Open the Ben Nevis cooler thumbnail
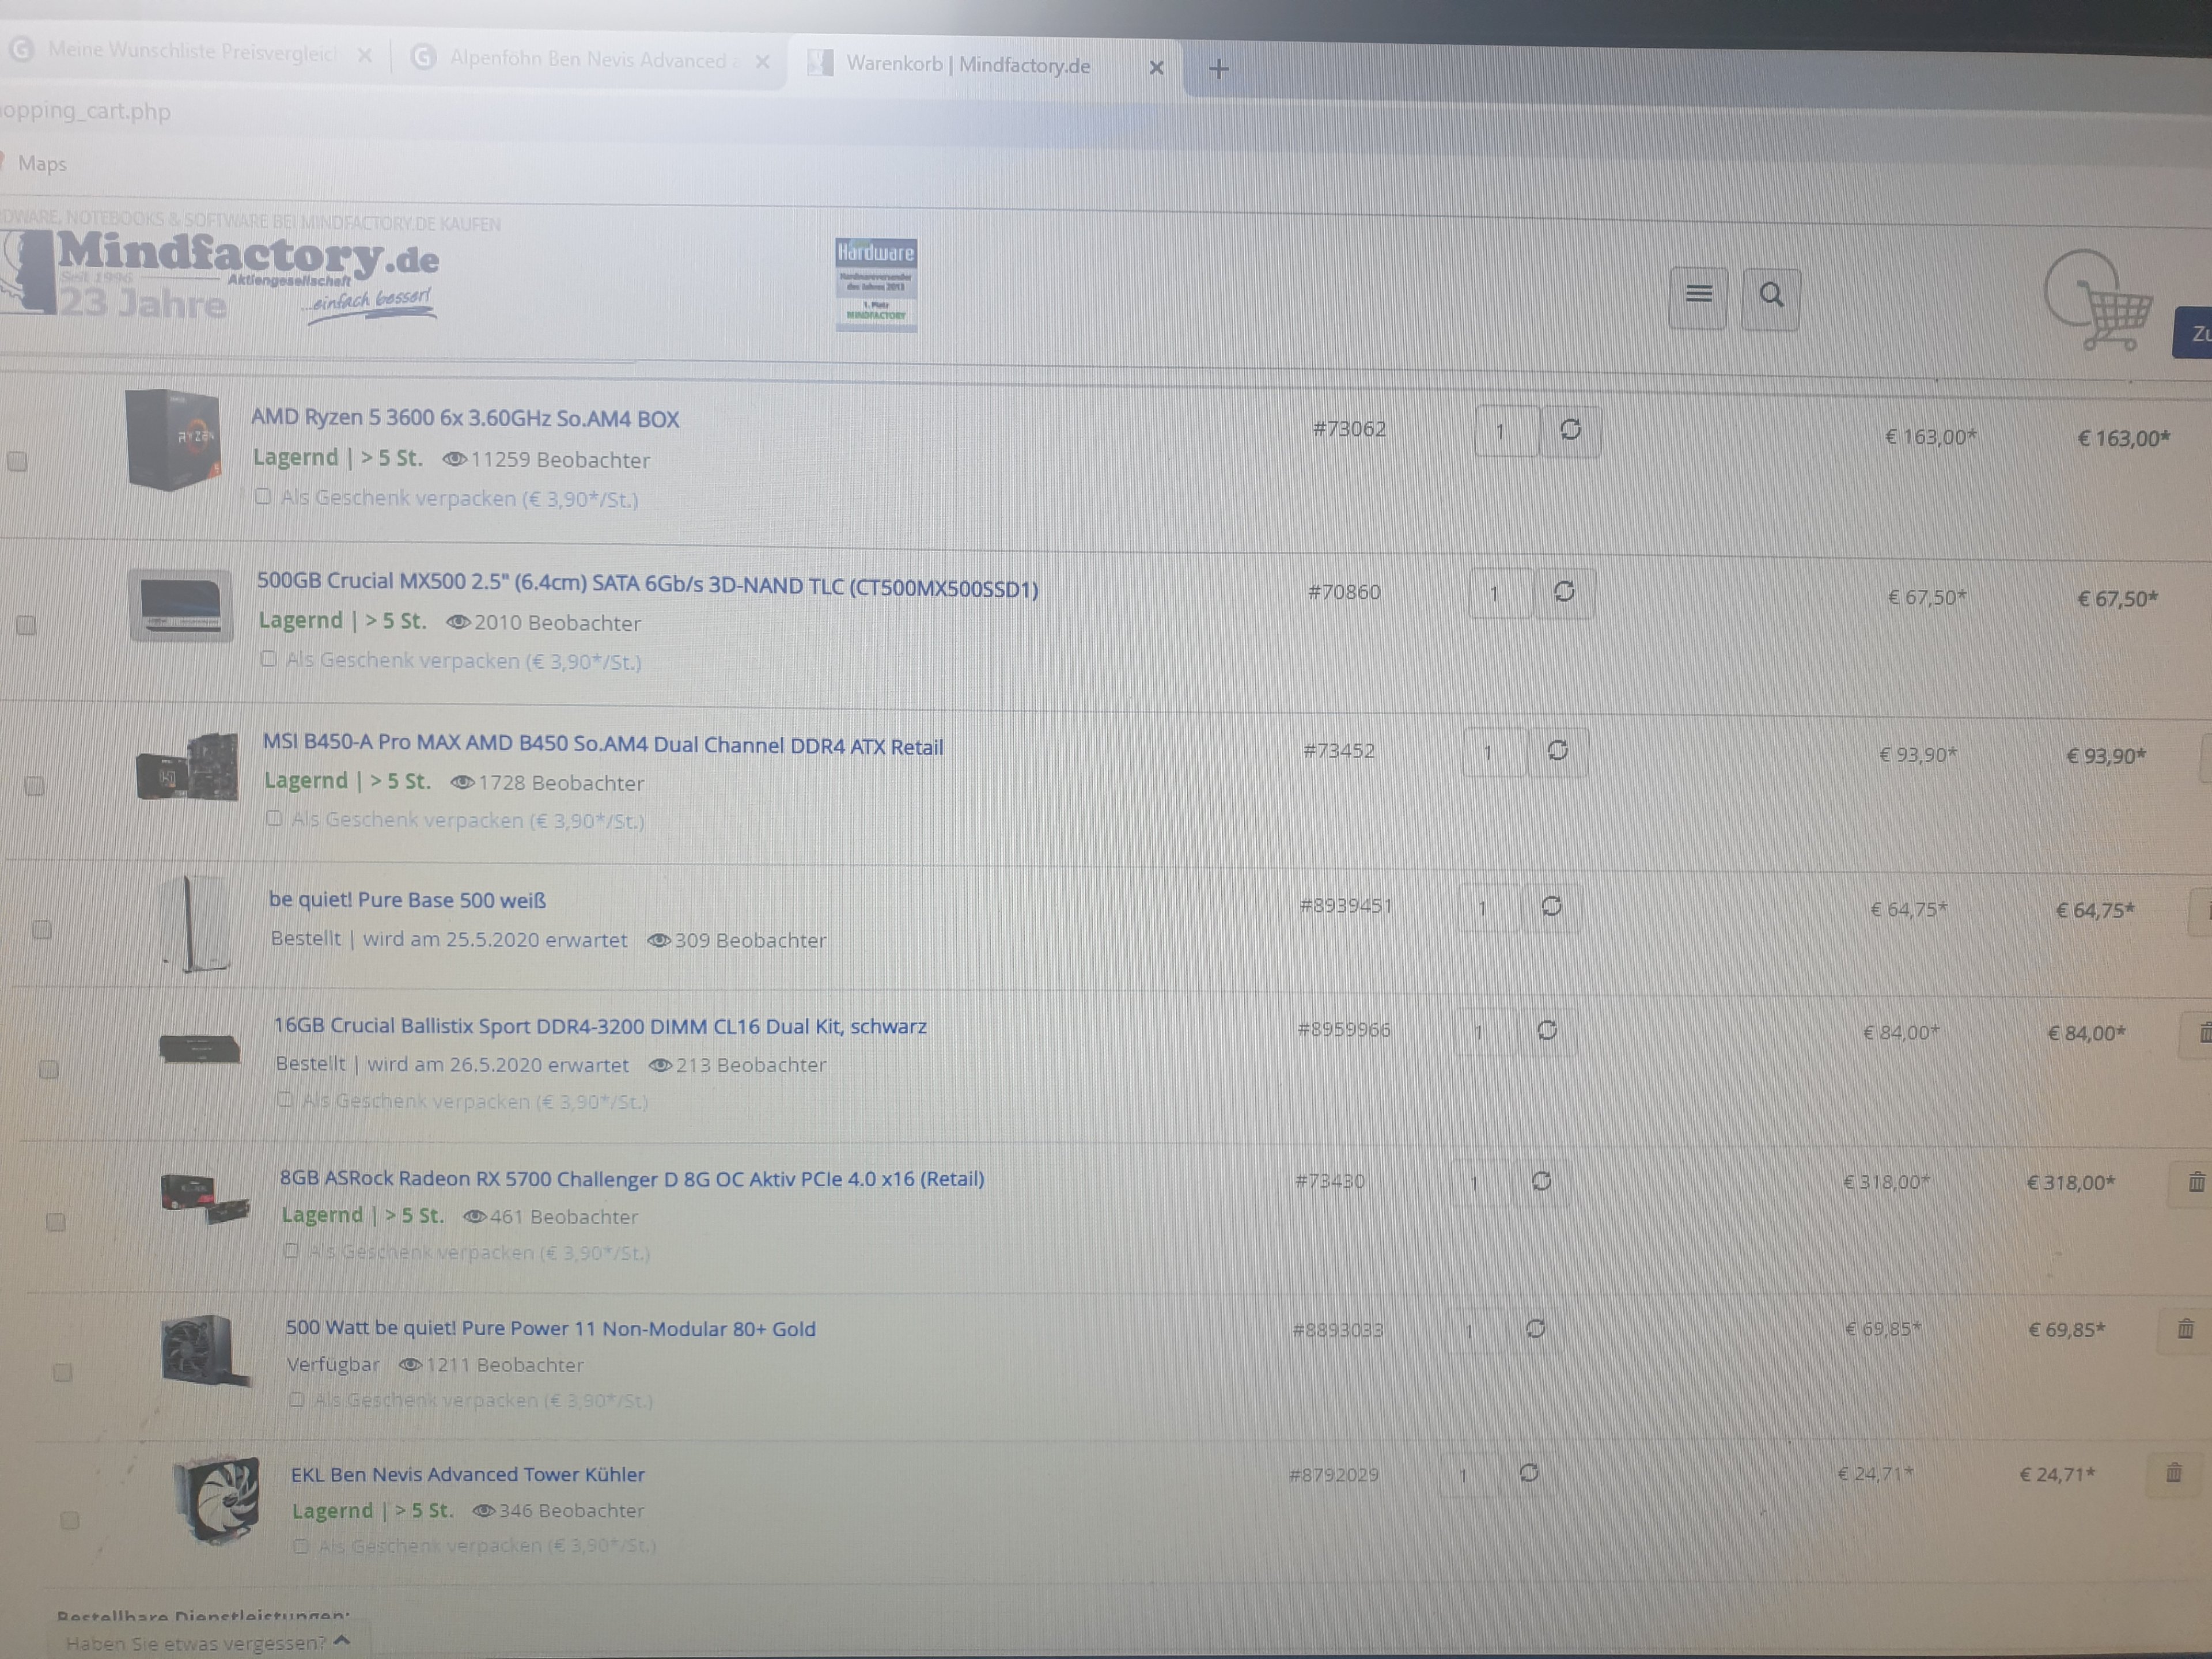The height and width of the screenshot is (1659, 2212). 217,1501
